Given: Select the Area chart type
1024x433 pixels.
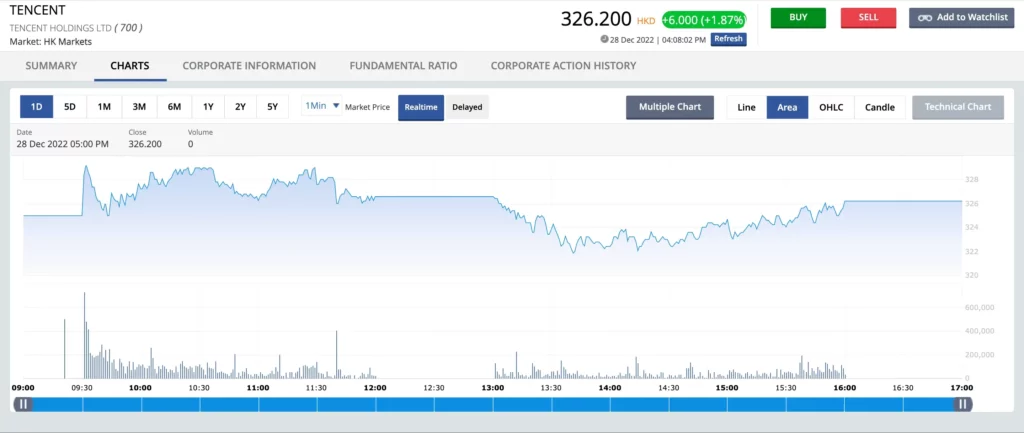Looking at the screenshot, I should pos(787,107).
